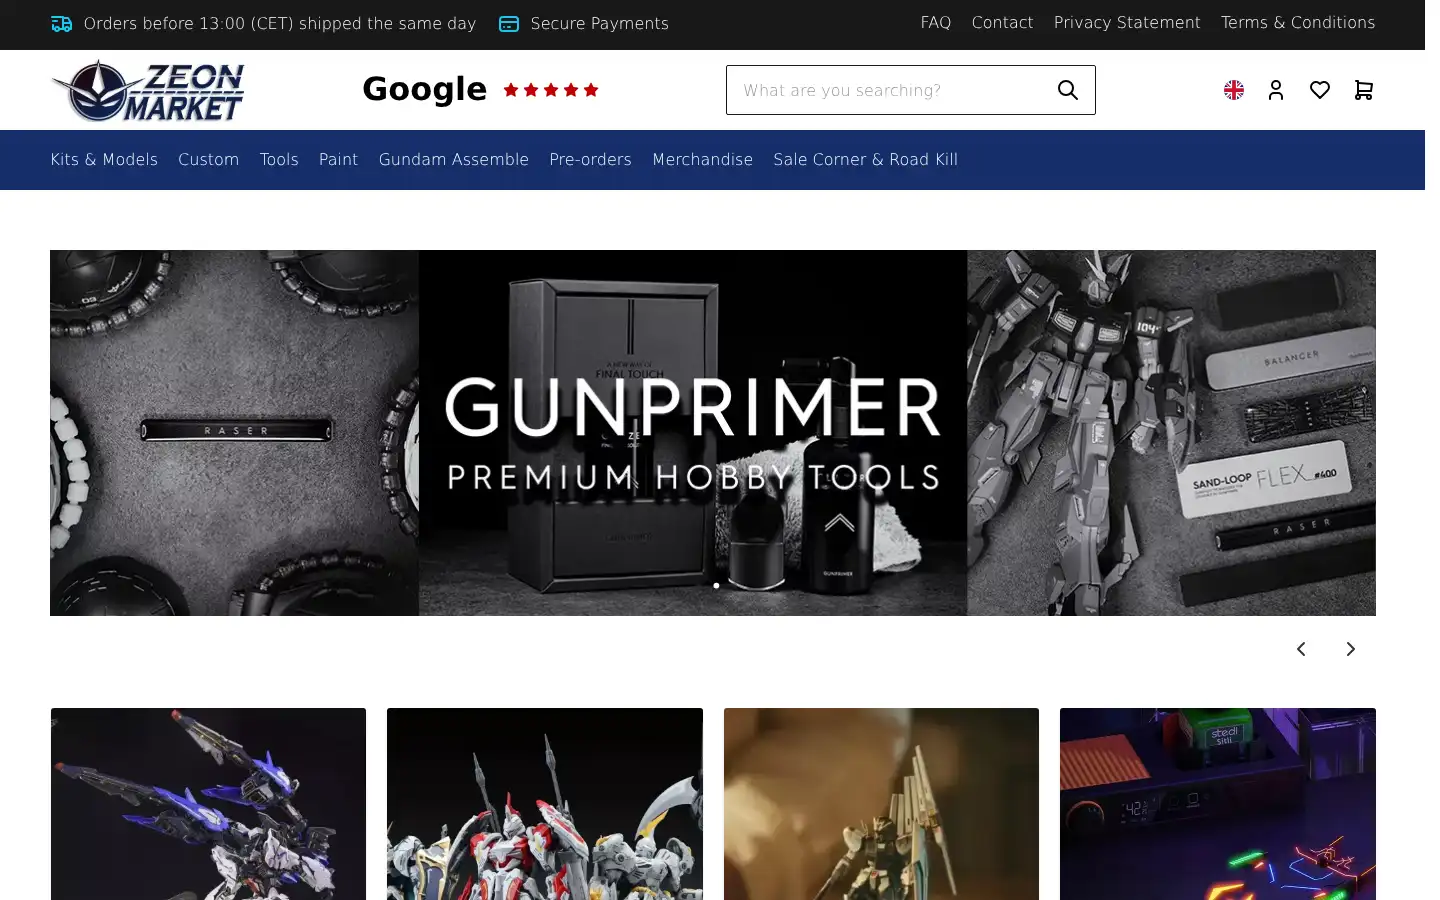Go to next banner slide

coord(1351,649)
